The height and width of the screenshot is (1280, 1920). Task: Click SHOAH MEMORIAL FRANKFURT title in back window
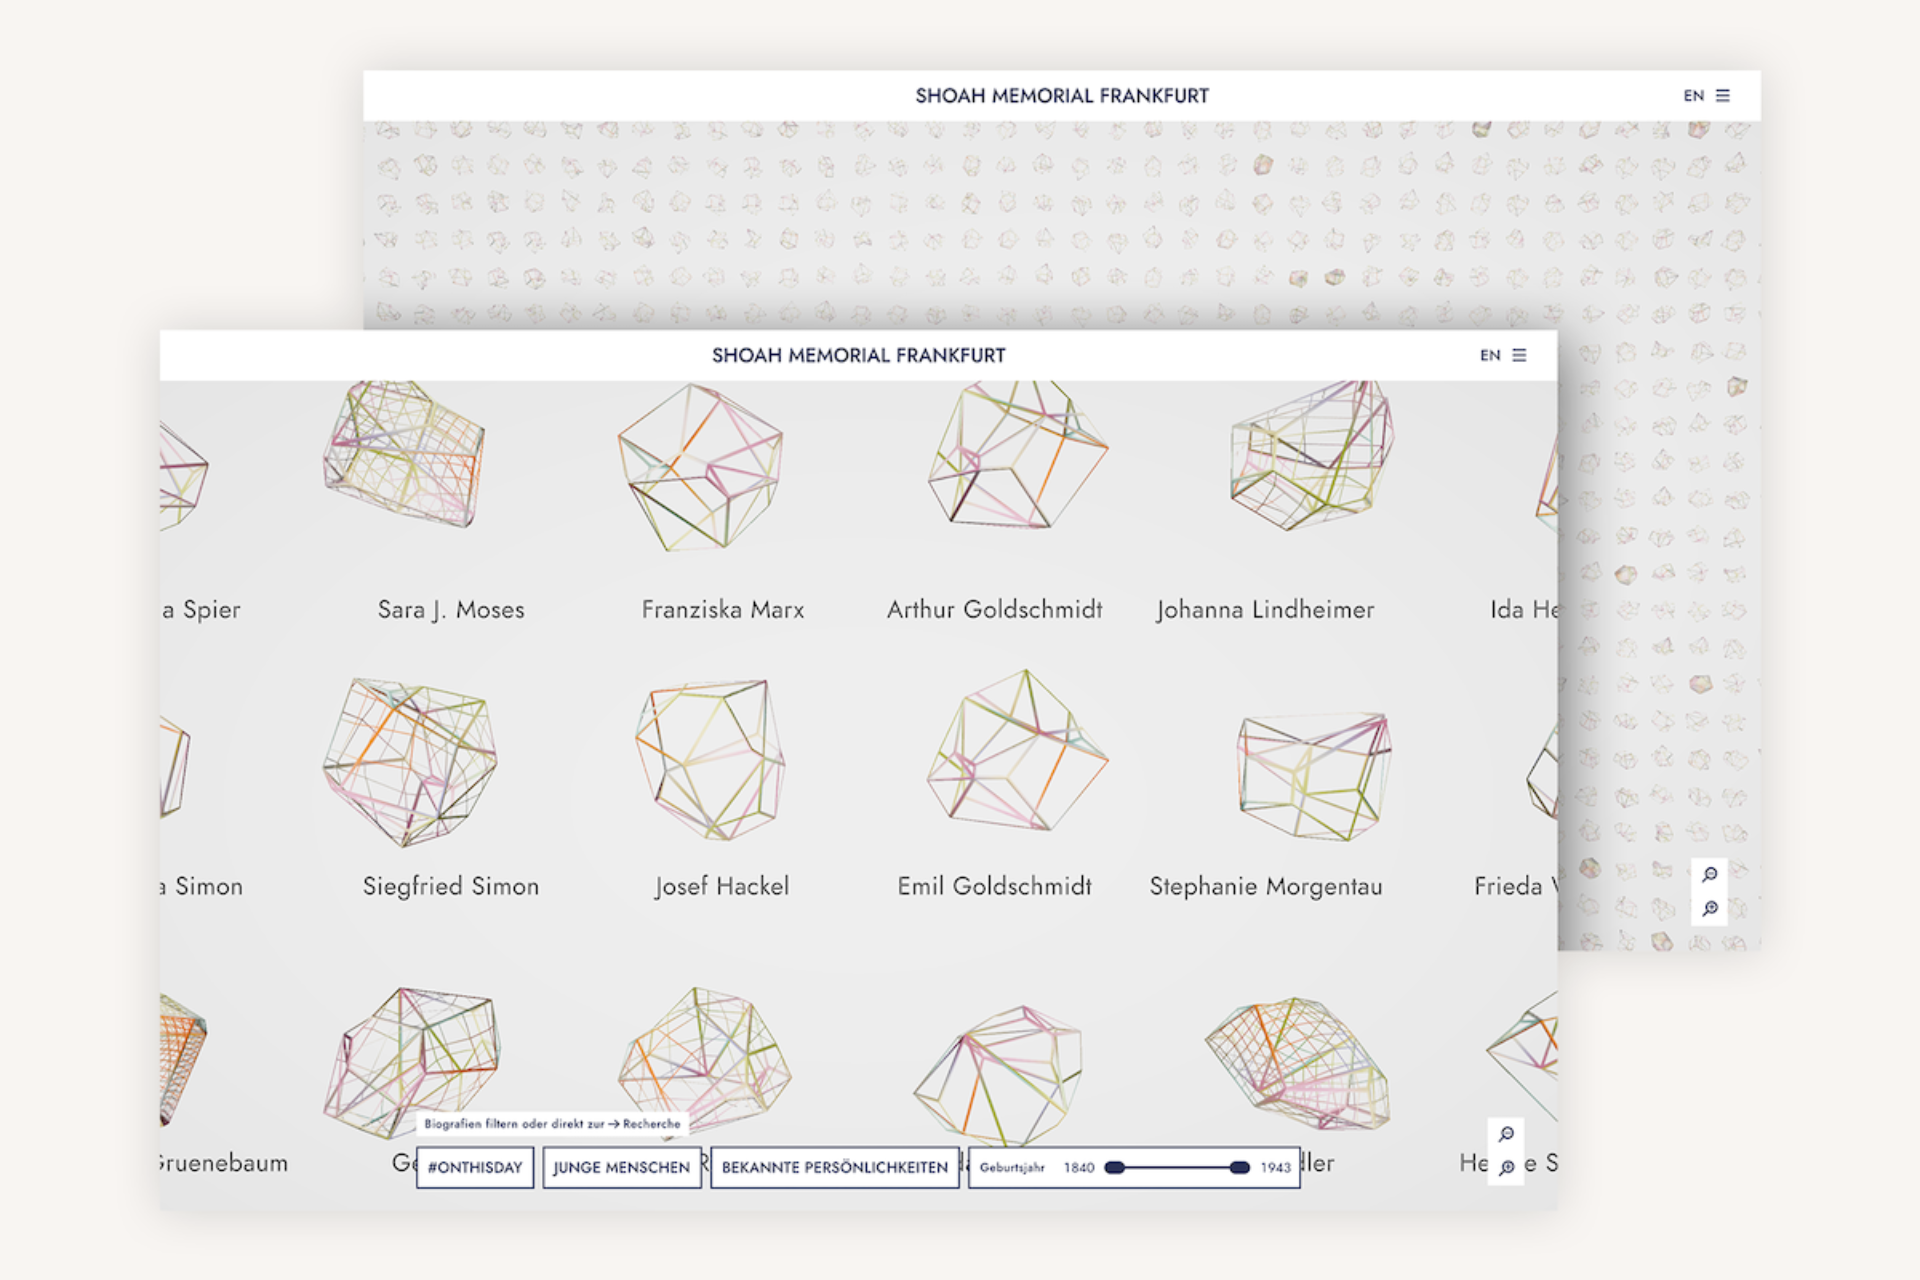1062,96
